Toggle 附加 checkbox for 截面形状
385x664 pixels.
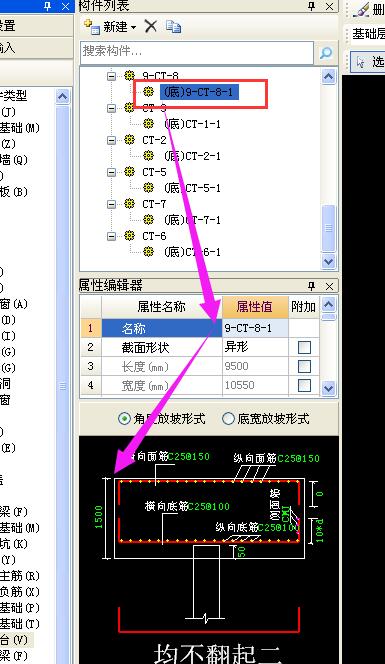pyautogui.click(x=304, y=347)
